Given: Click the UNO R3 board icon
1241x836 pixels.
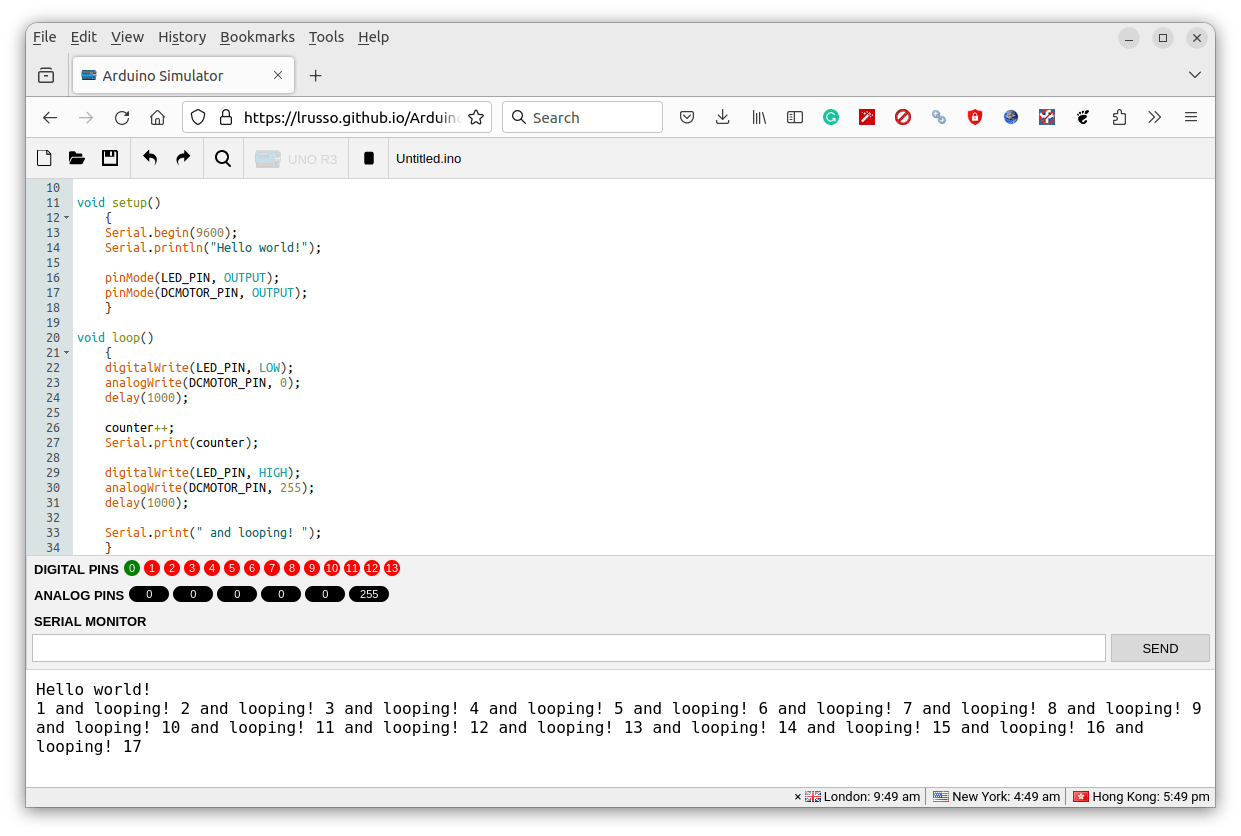Looking at the screenshot, I should pos(295,157).
